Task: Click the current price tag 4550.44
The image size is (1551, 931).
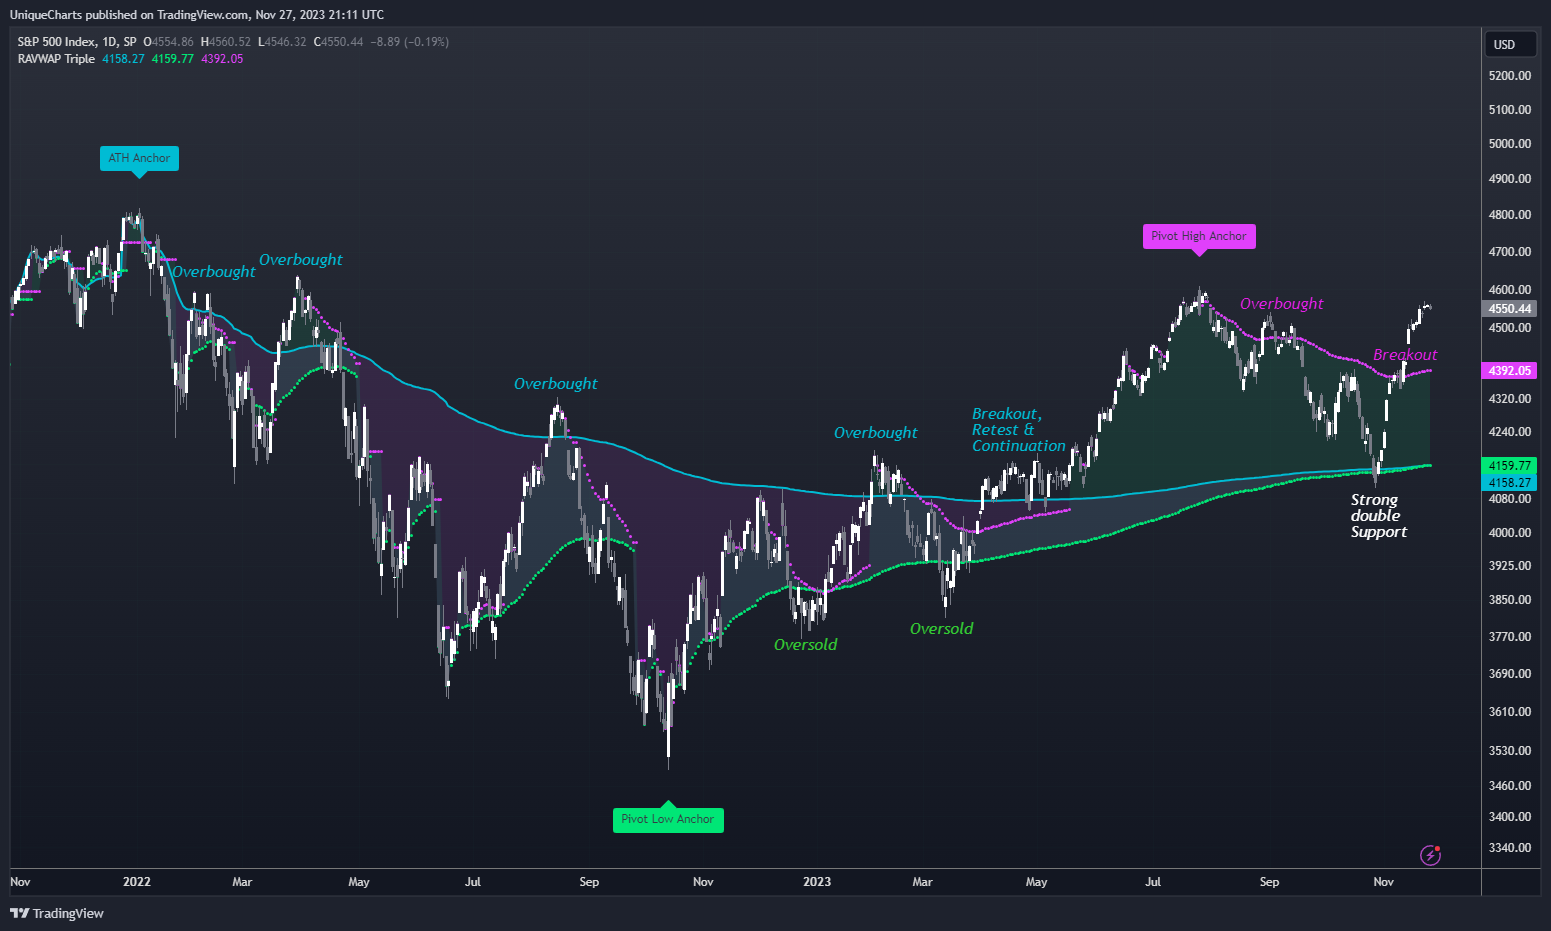Action: click(1509, 309)
